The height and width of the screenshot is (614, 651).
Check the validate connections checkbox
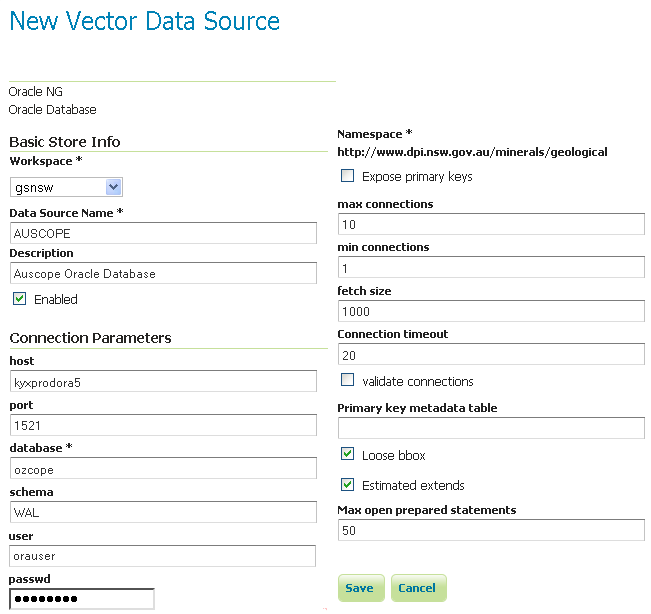click(x=348, y=381)
